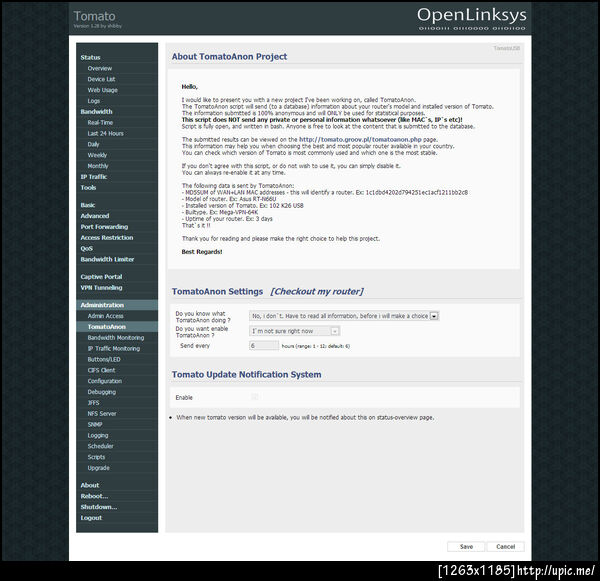Save the settings
The width and height of the screenshot is (600, 581).
(466, 547)
